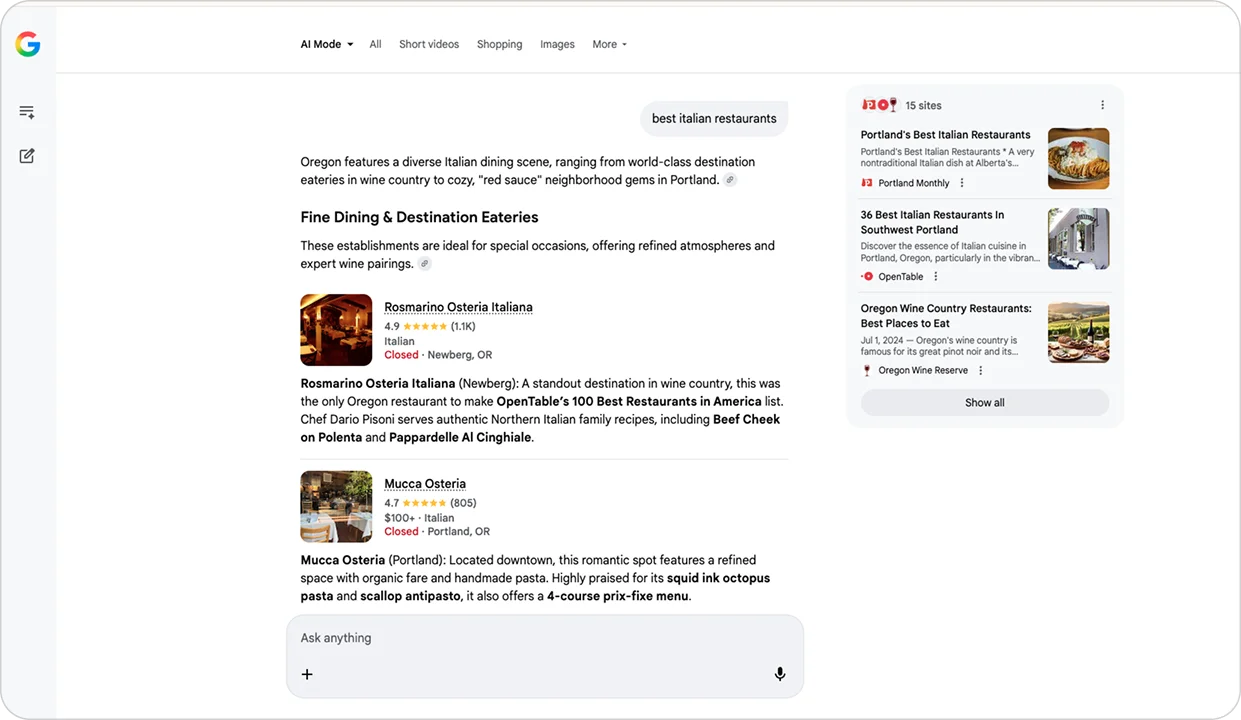
Task: Open the Mucca Osteria link
Action: pyautogui.click(x=425, y=484)
